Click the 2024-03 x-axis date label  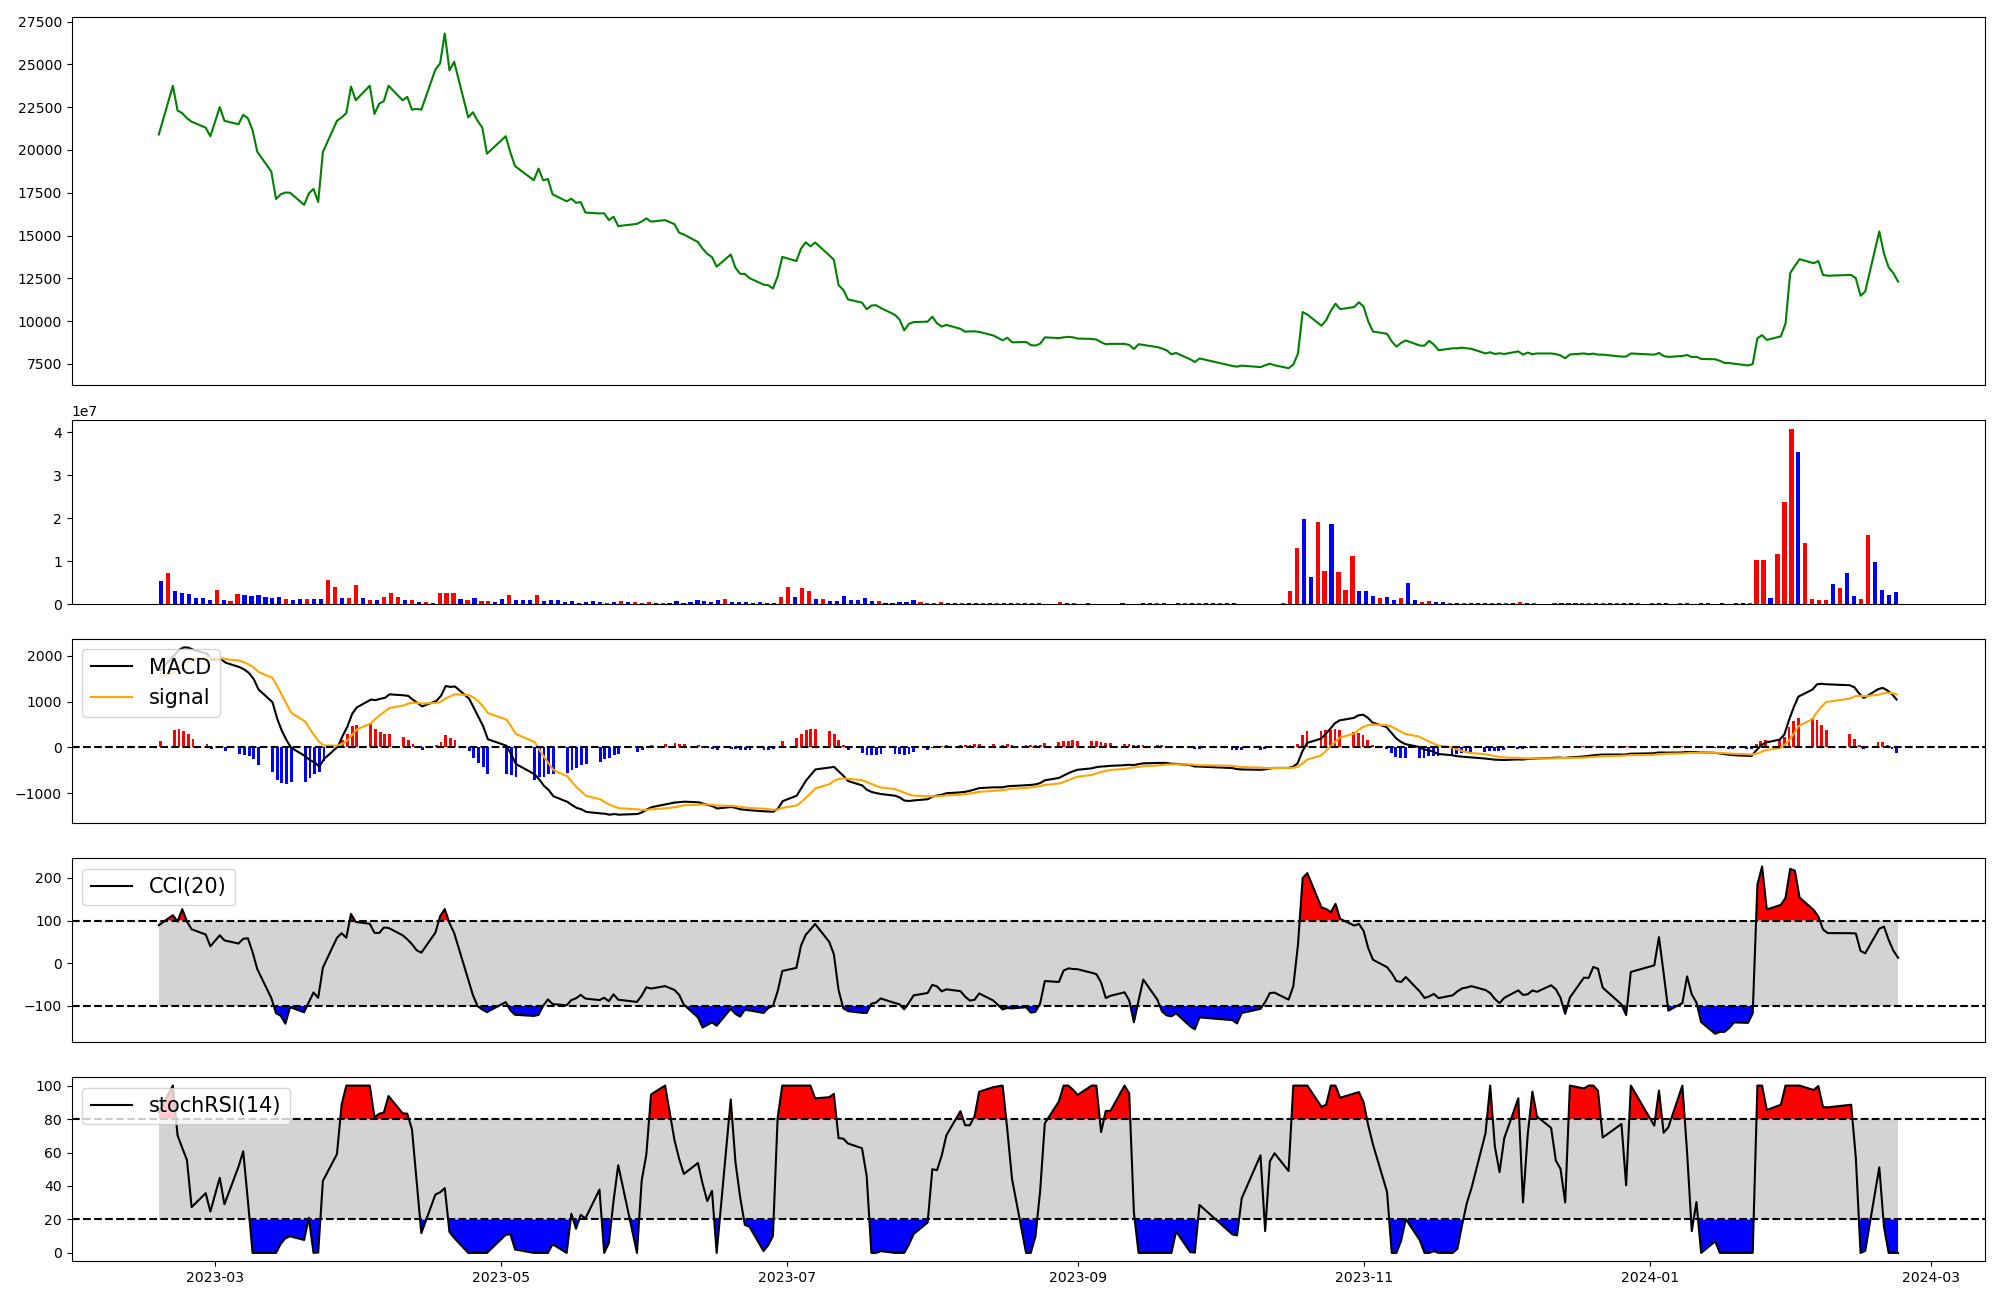(x=1931, y=1277)
